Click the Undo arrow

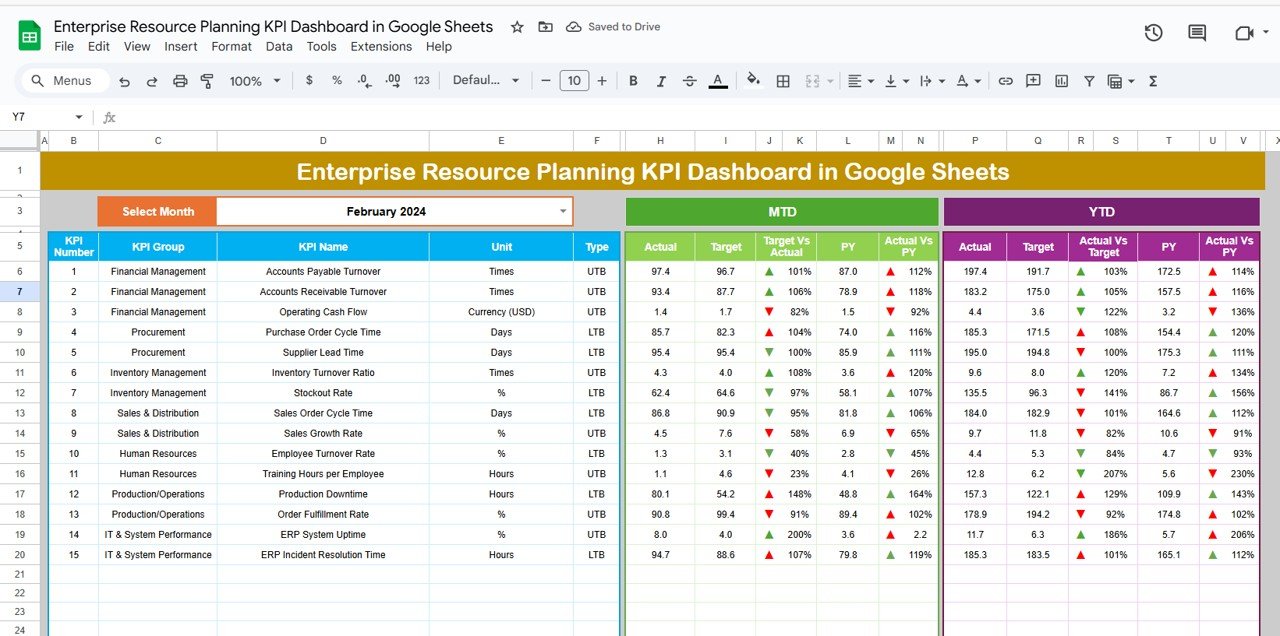[x=124, y=81]
